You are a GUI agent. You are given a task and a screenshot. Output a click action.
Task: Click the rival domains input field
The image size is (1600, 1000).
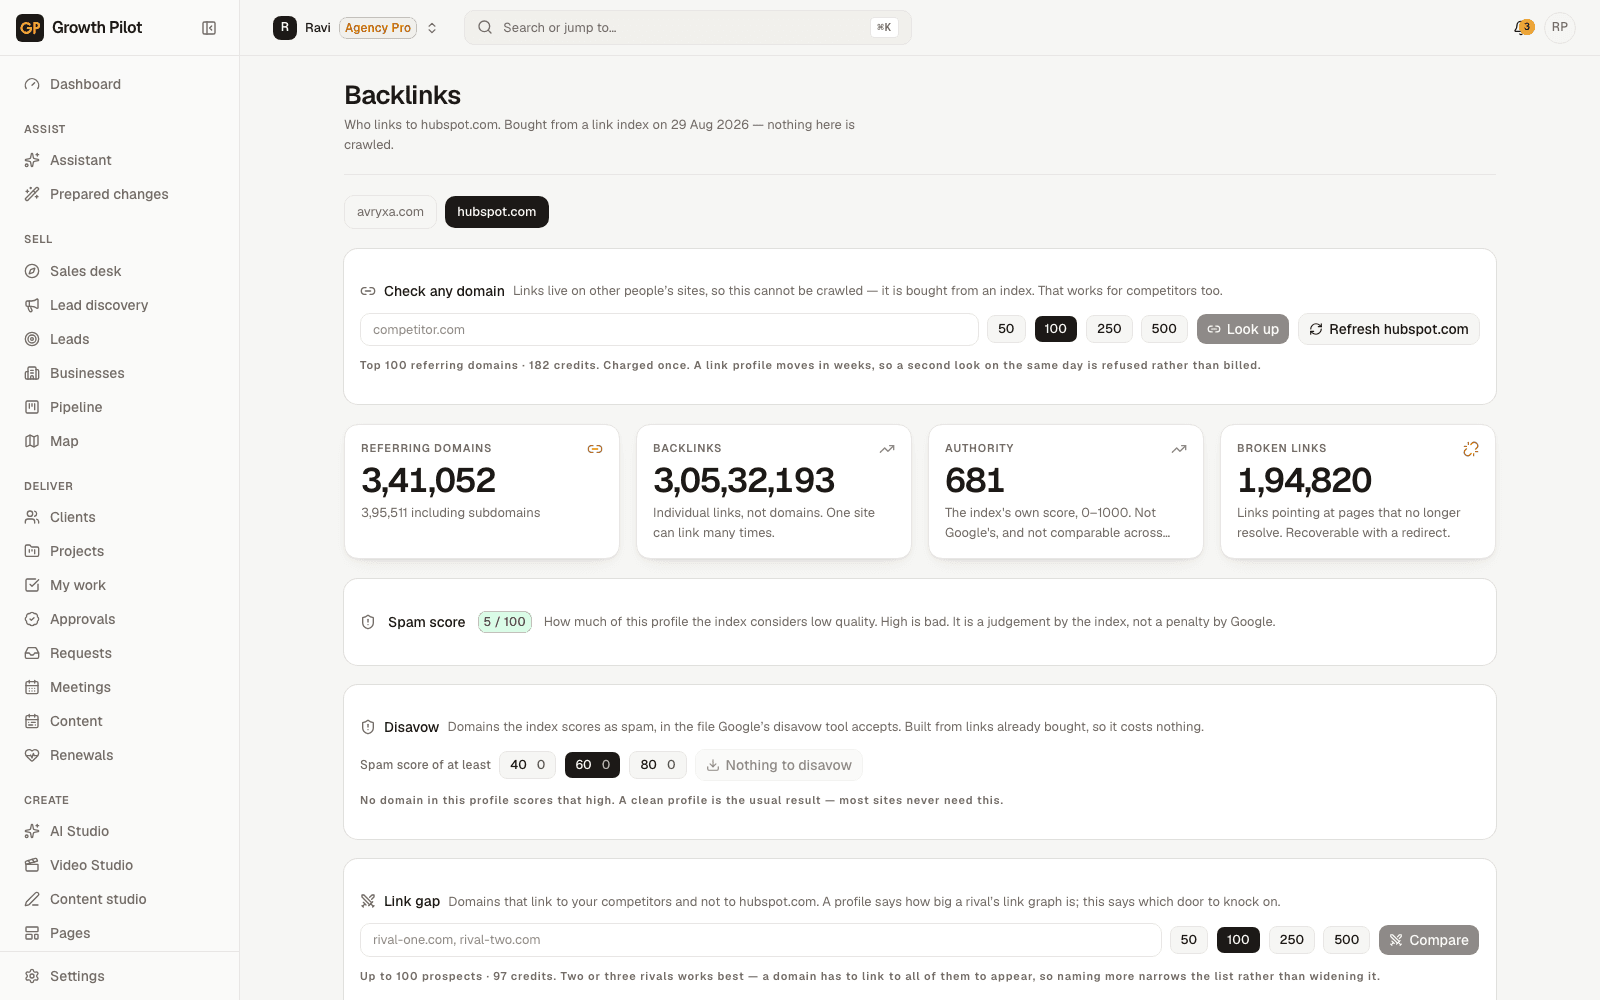pyautogui.click(x=761, y=940)
